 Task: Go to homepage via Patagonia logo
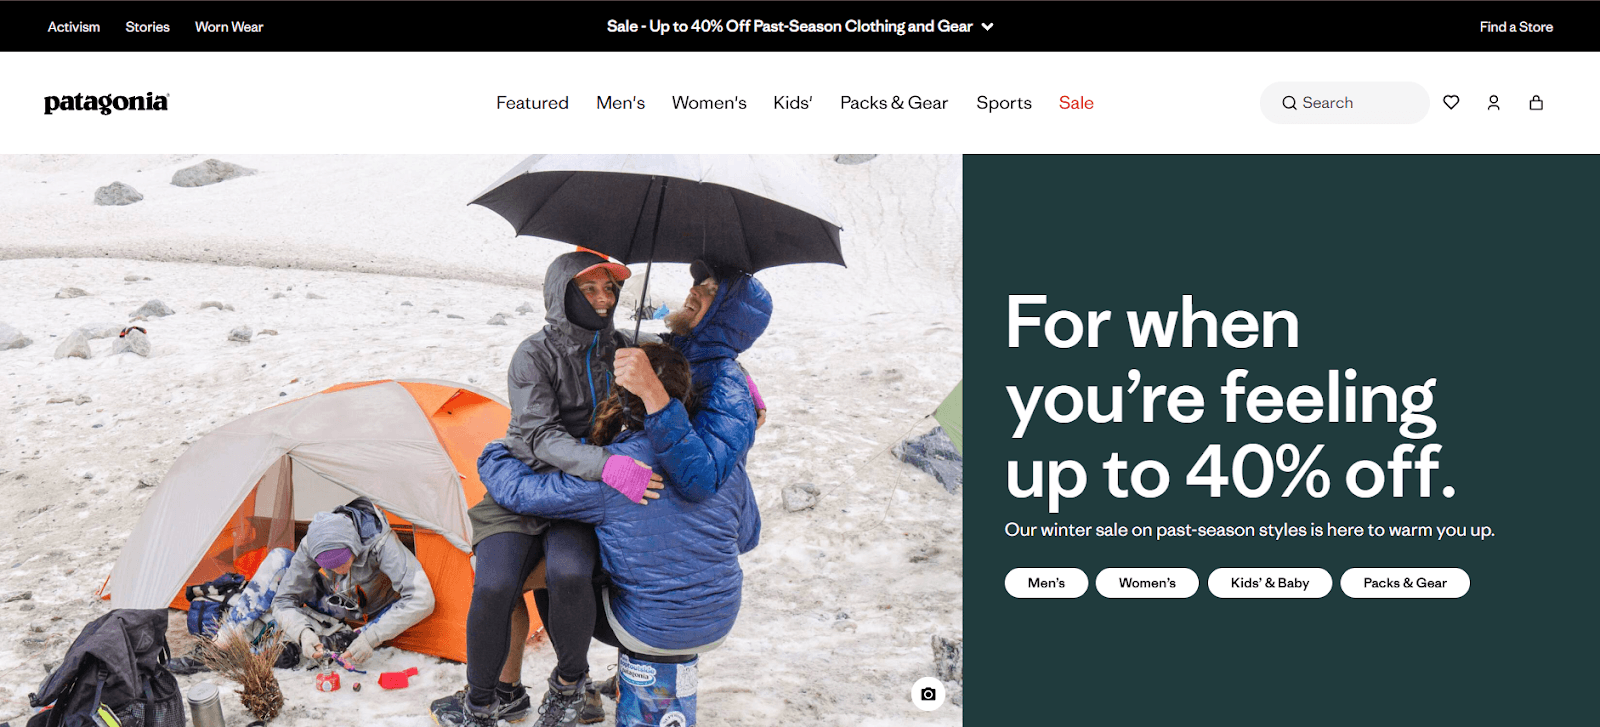point(106,103)
